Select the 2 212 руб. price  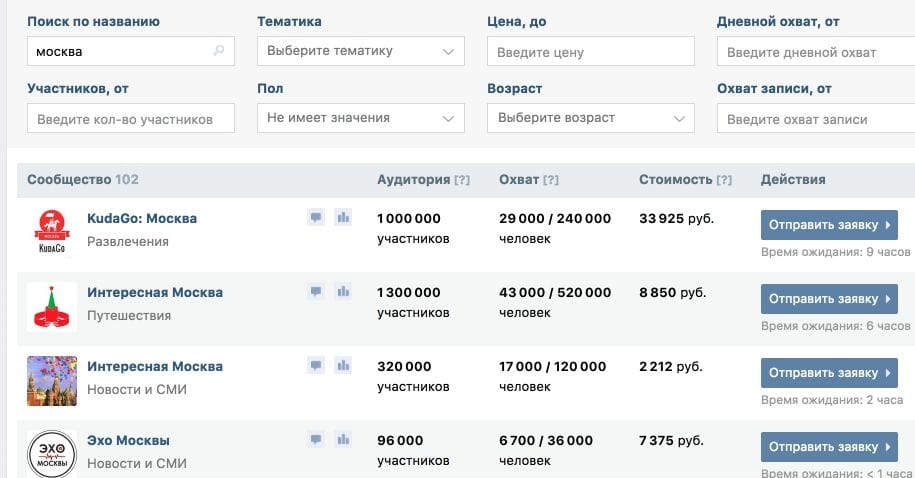[x=670, y=367]
